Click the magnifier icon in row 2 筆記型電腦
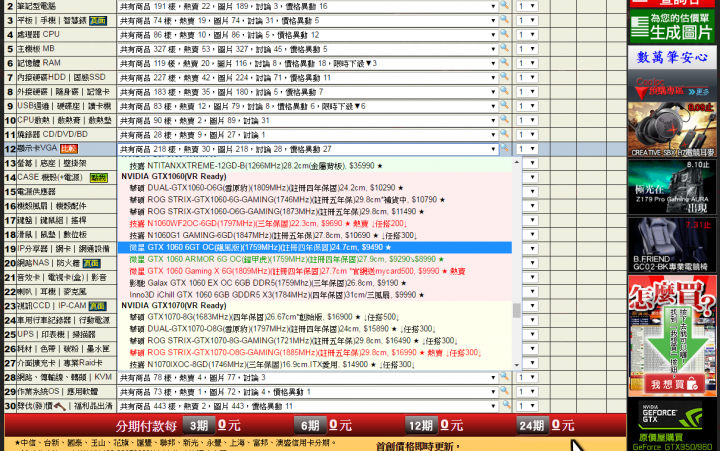Viewport: 720px width, 451px height. point(504,6)
